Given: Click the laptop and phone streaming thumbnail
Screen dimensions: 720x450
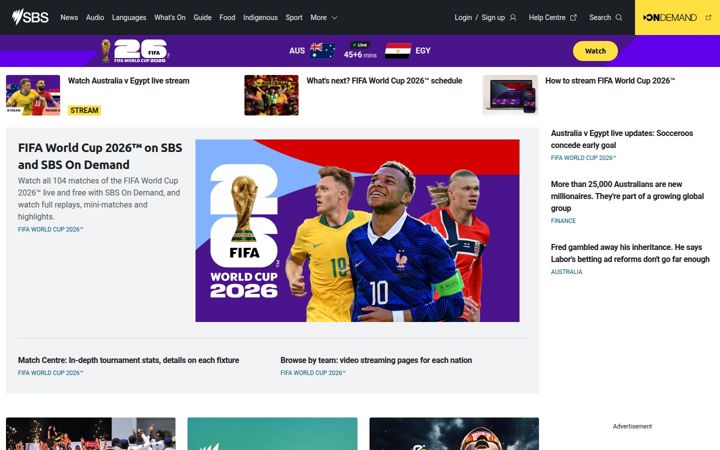Looking at the screenshot, I should (510, 95).
